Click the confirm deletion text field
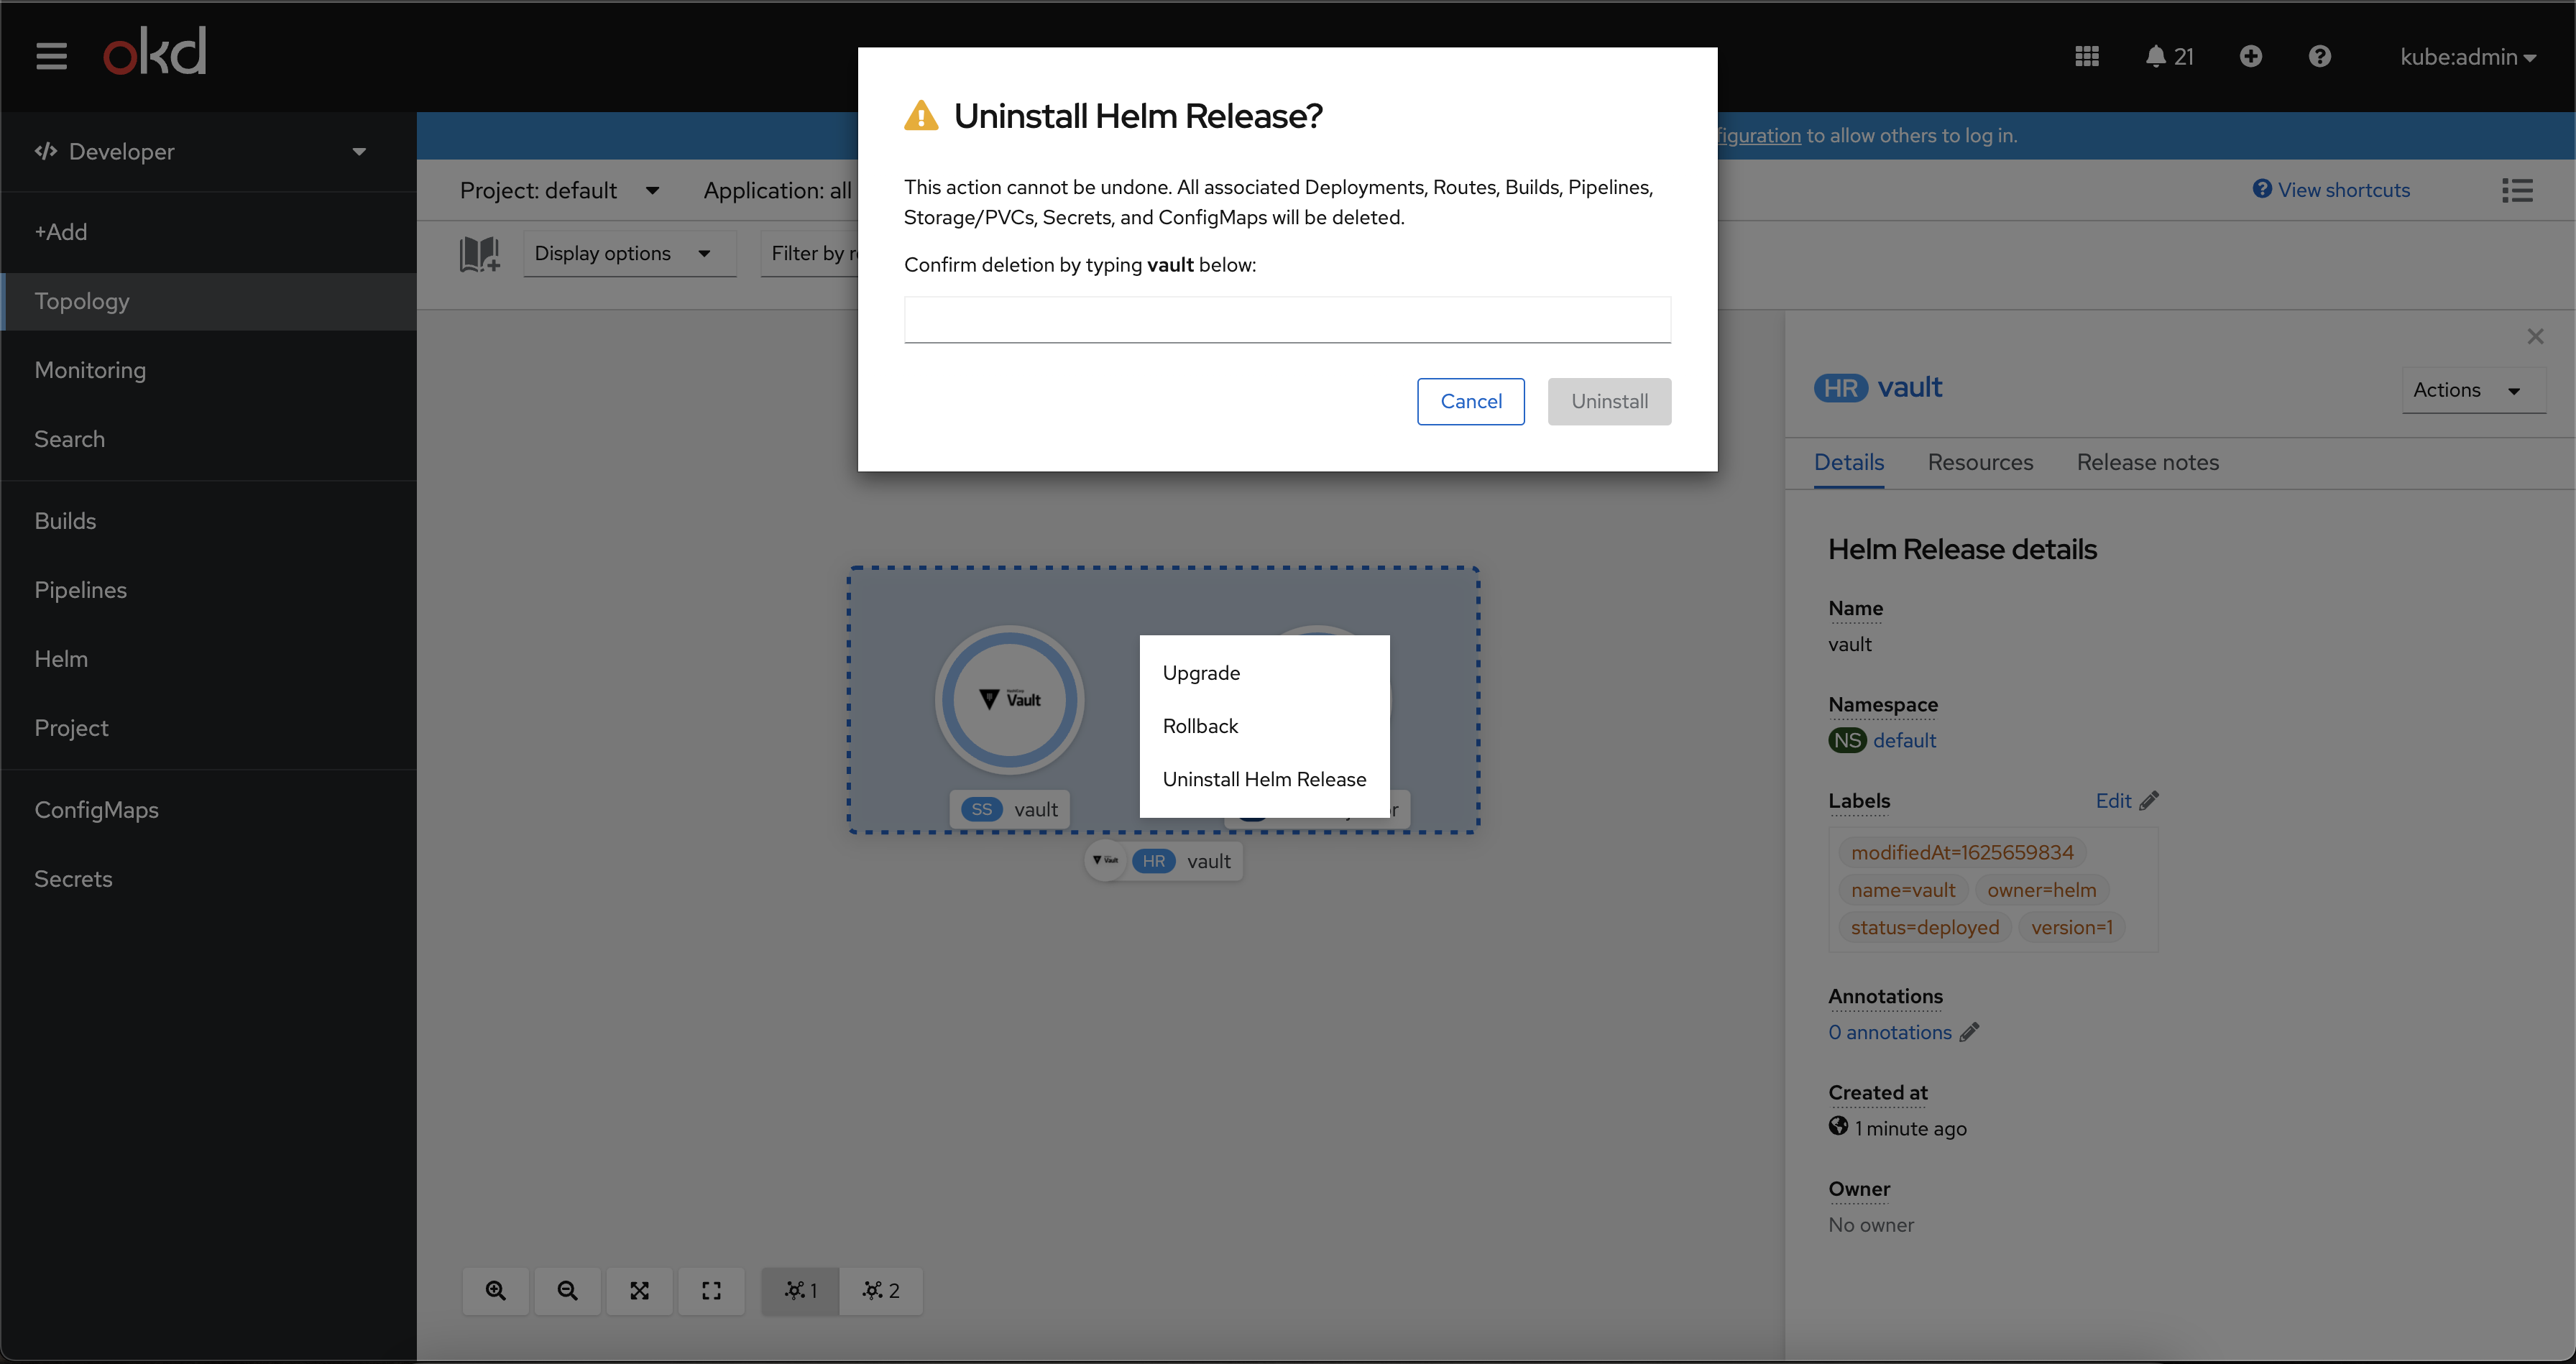Viewport: 2576px width, 1364px height. pyautogui.click(x=1287, y=320)
